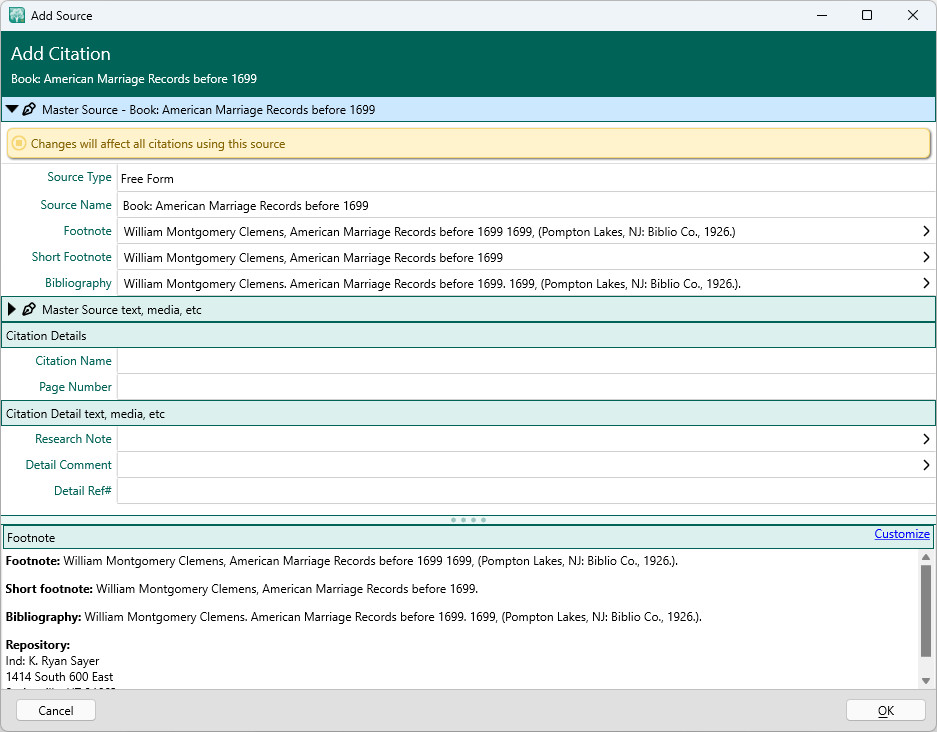
Task: Click the warning icon in the yellow changes banner
Action: click(x=19, y=143)
